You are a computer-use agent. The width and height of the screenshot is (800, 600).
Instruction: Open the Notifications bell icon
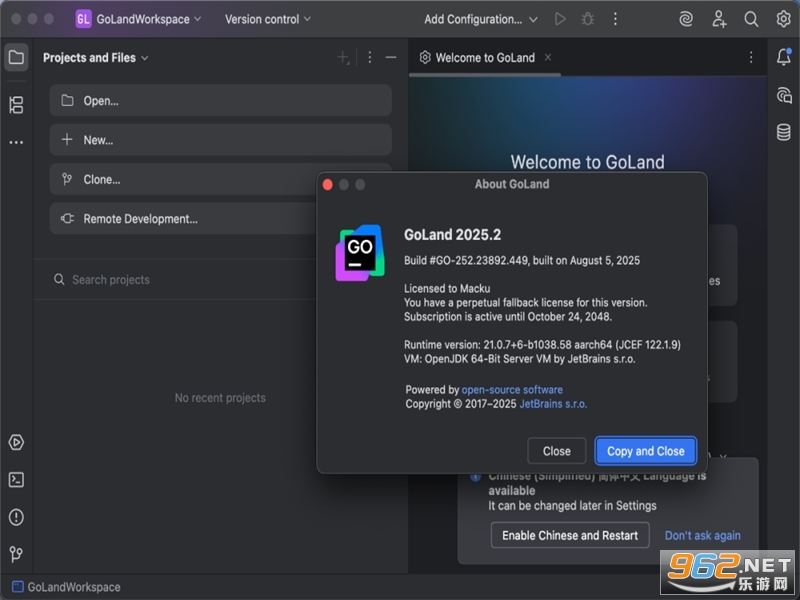(784, 57)
